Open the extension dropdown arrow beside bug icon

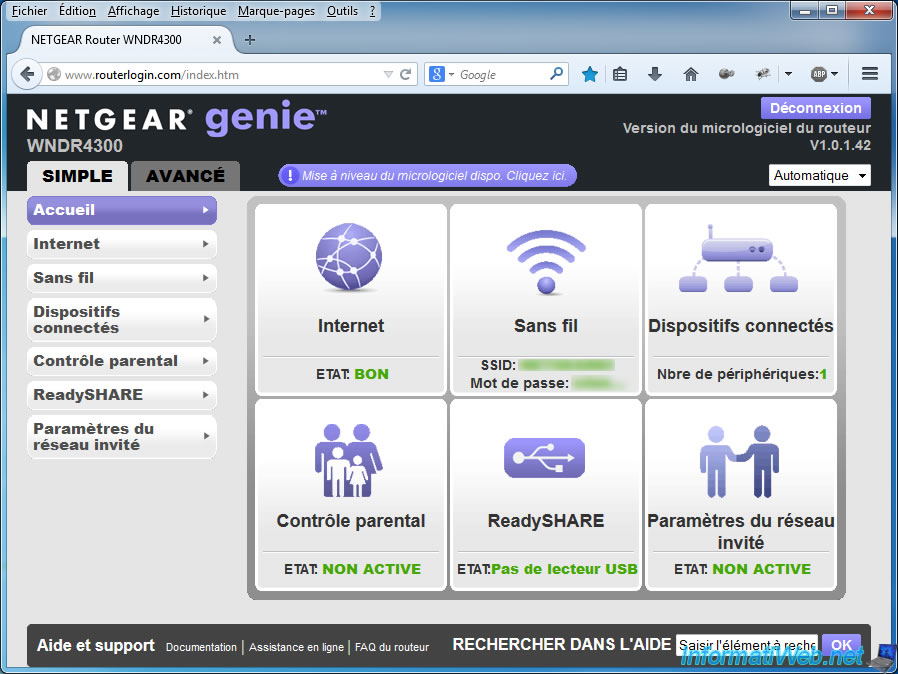click(x=789, y=74)
